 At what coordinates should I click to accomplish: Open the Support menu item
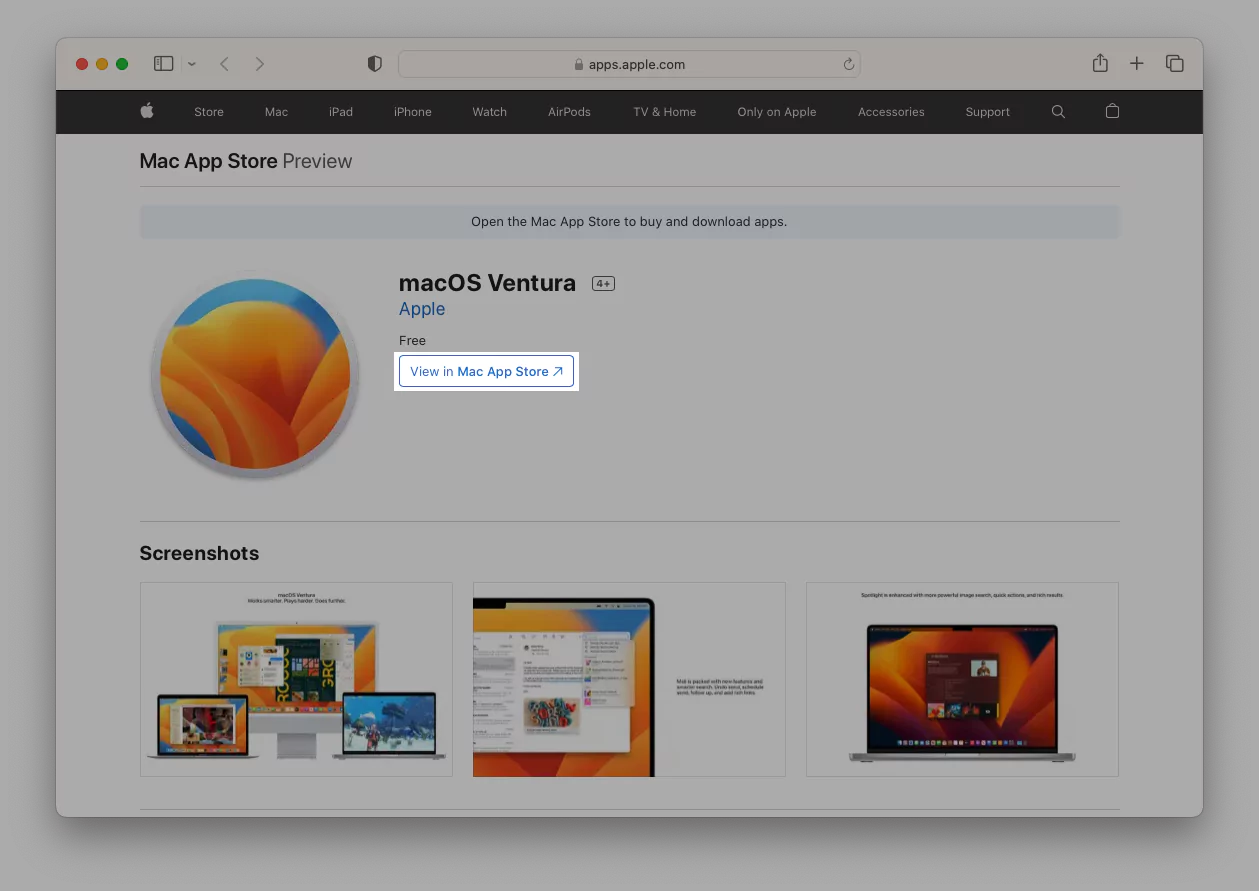tap(987, 112)
